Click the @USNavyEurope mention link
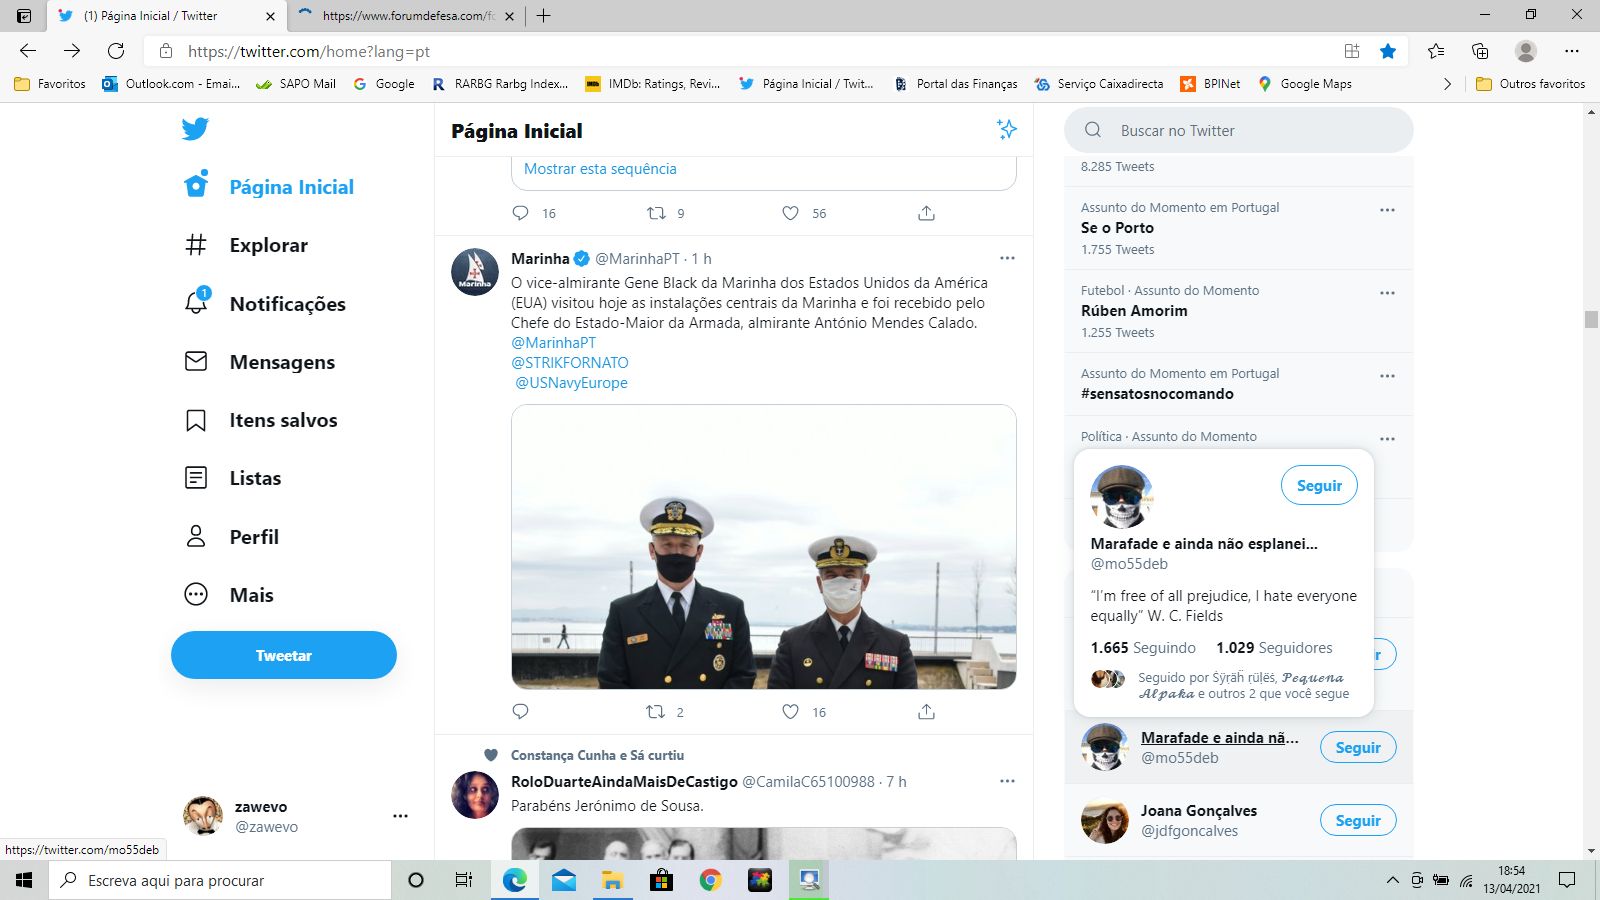Viewport: 1600px width, 900px height. [571, 383]
